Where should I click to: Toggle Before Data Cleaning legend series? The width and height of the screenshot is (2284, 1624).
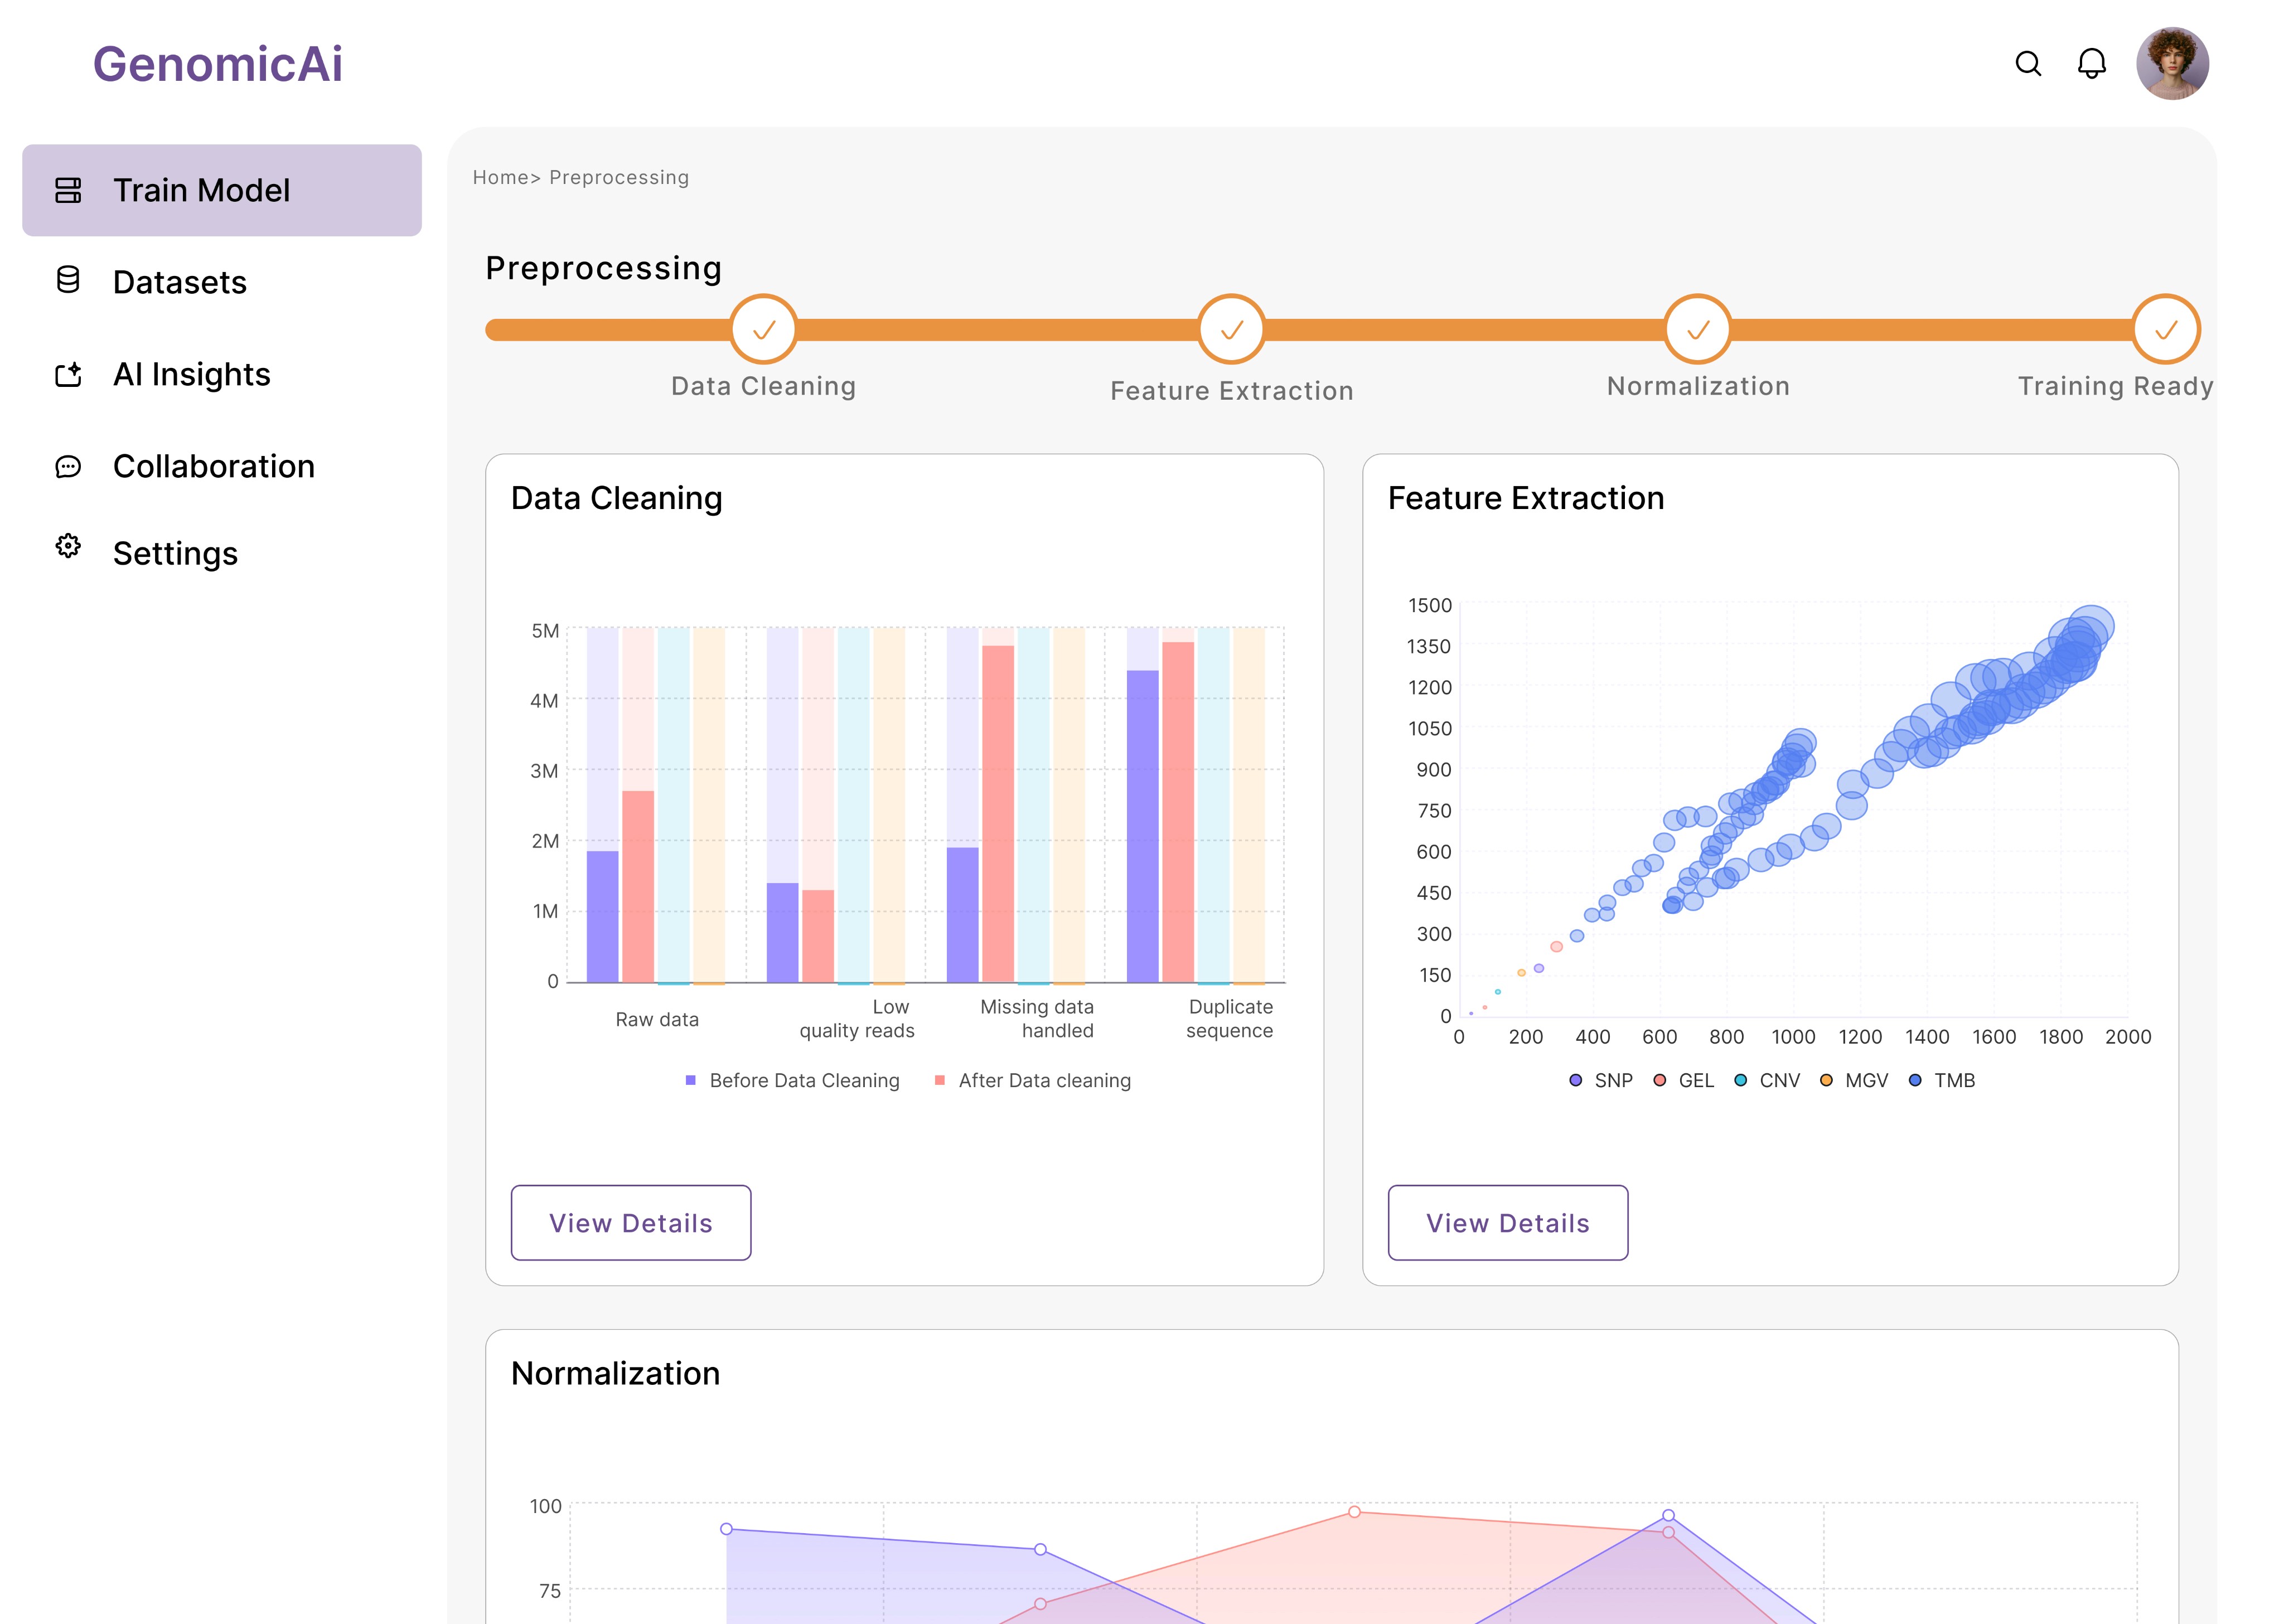pos(793,1080)
